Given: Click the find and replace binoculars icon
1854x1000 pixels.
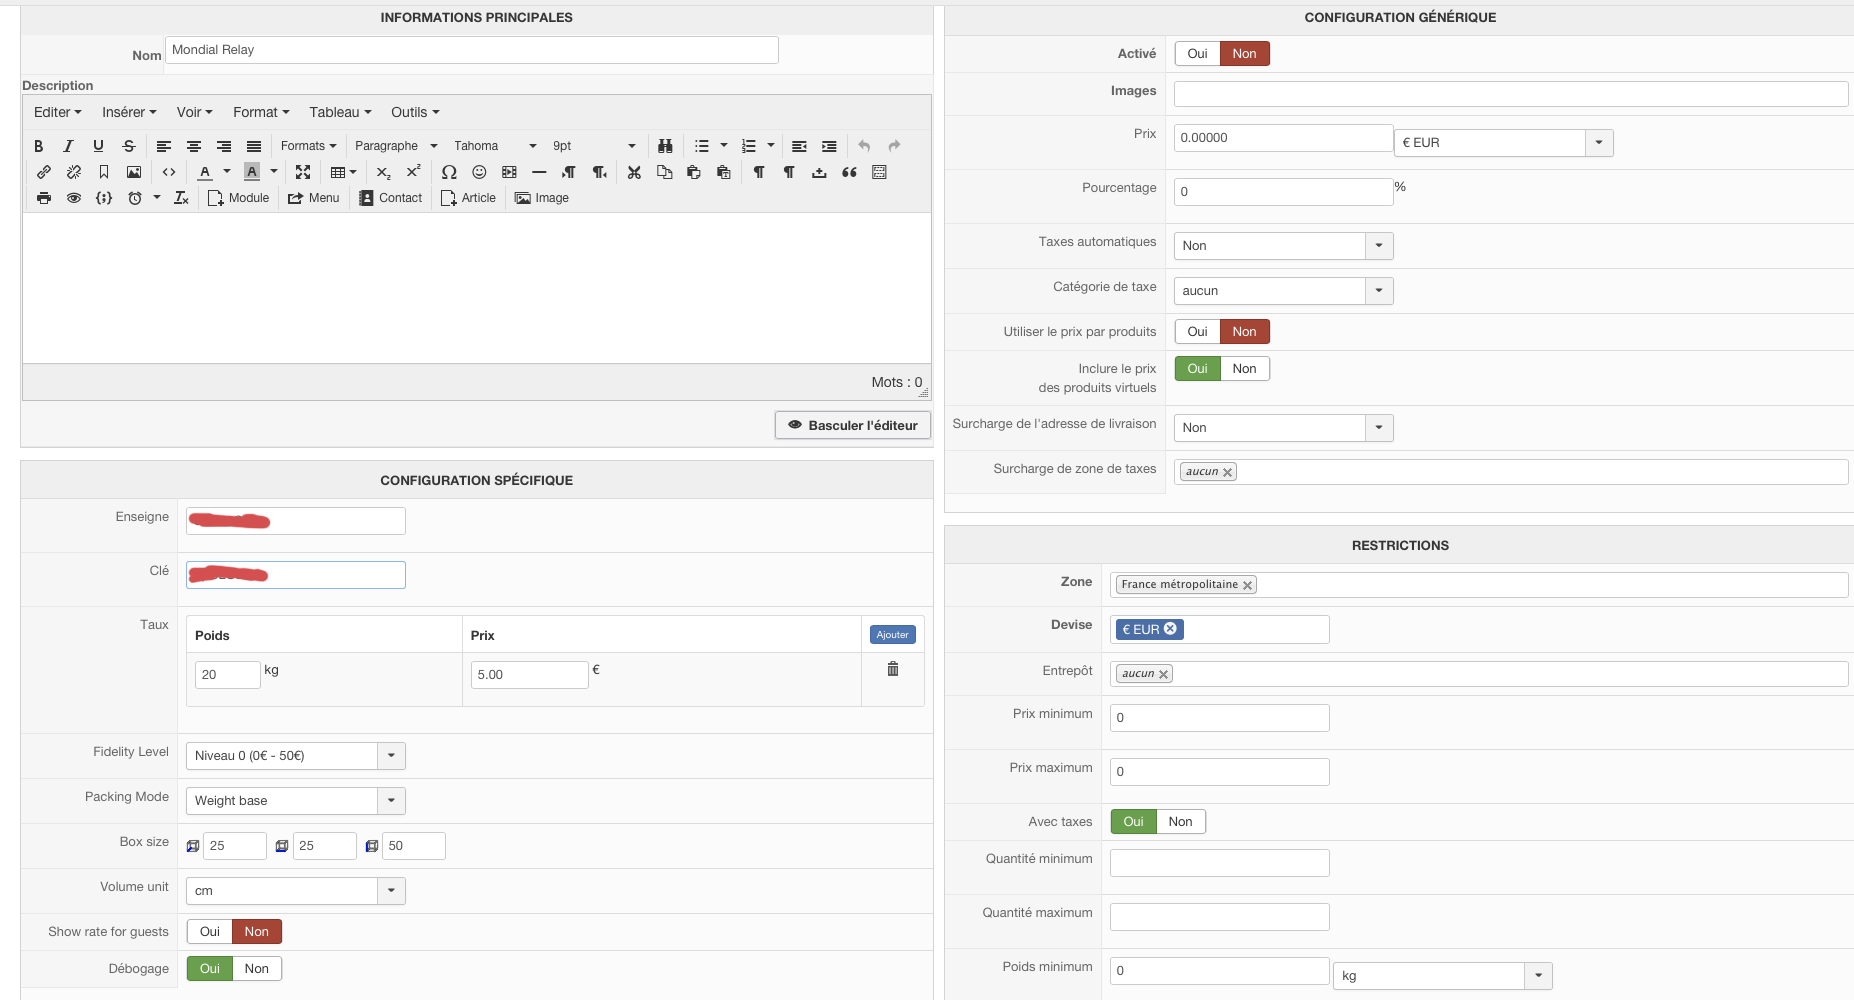Looking at the screenshot, I should coord(665,146).
